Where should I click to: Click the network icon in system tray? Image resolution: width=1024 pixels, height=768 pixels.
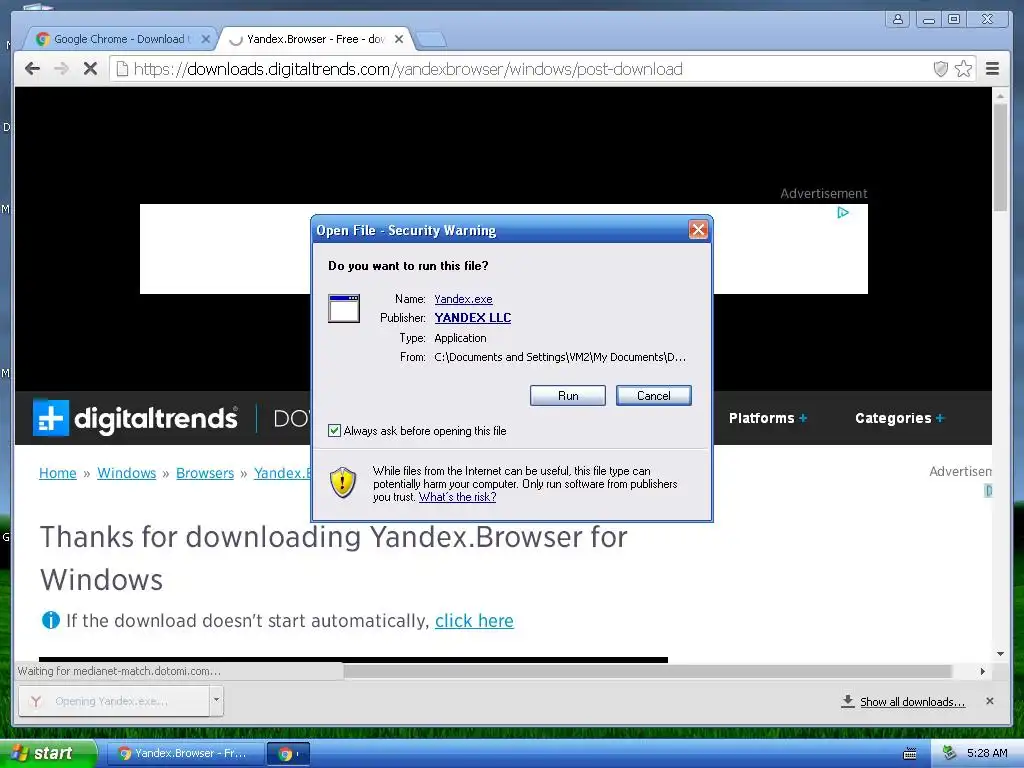950,753
